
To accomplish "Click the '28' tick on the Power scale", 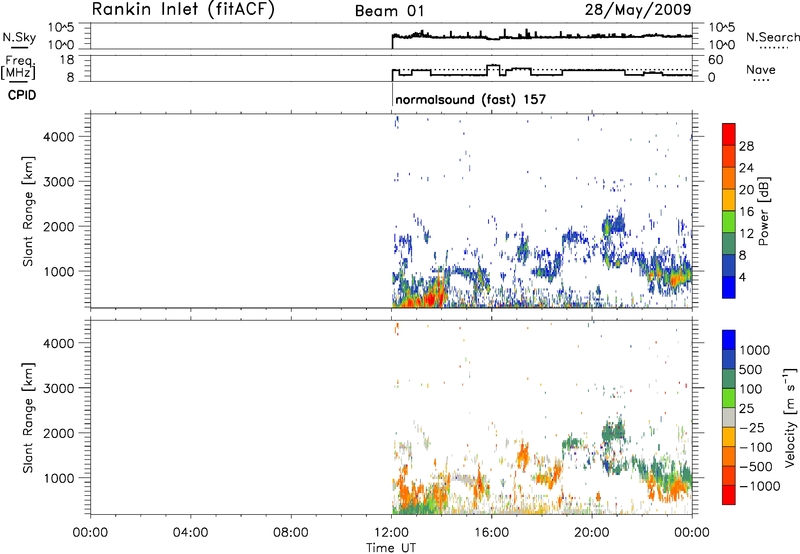I will tap(746, 146).
